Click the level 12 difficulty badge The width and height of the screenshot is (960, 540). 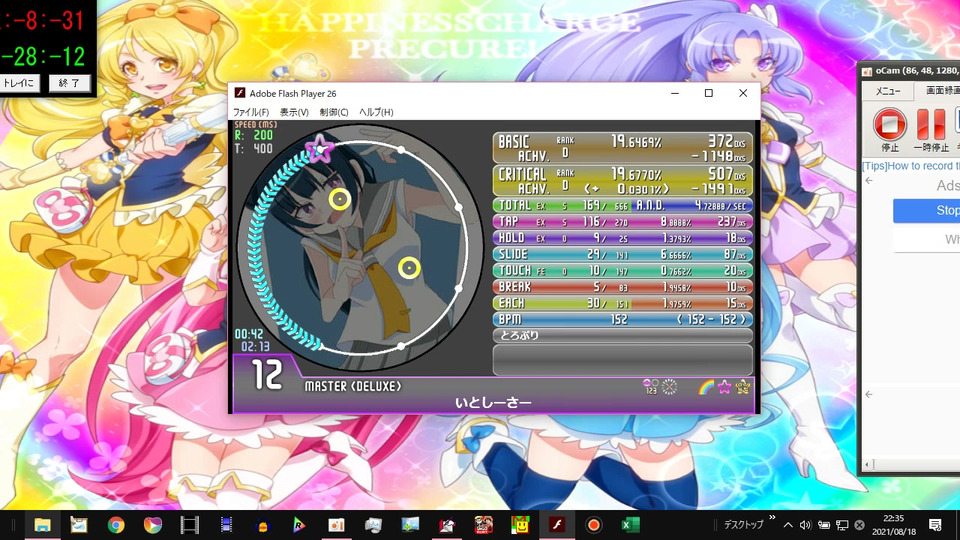pos(268,375)
